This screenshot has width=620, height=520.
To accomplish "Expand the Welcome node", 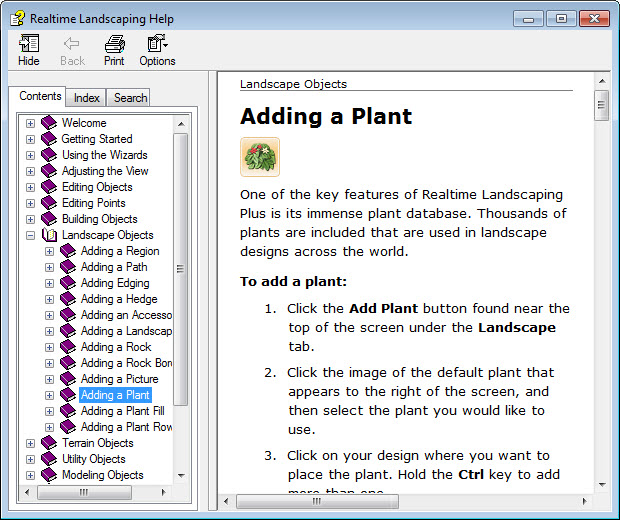I will coord(30,123).
